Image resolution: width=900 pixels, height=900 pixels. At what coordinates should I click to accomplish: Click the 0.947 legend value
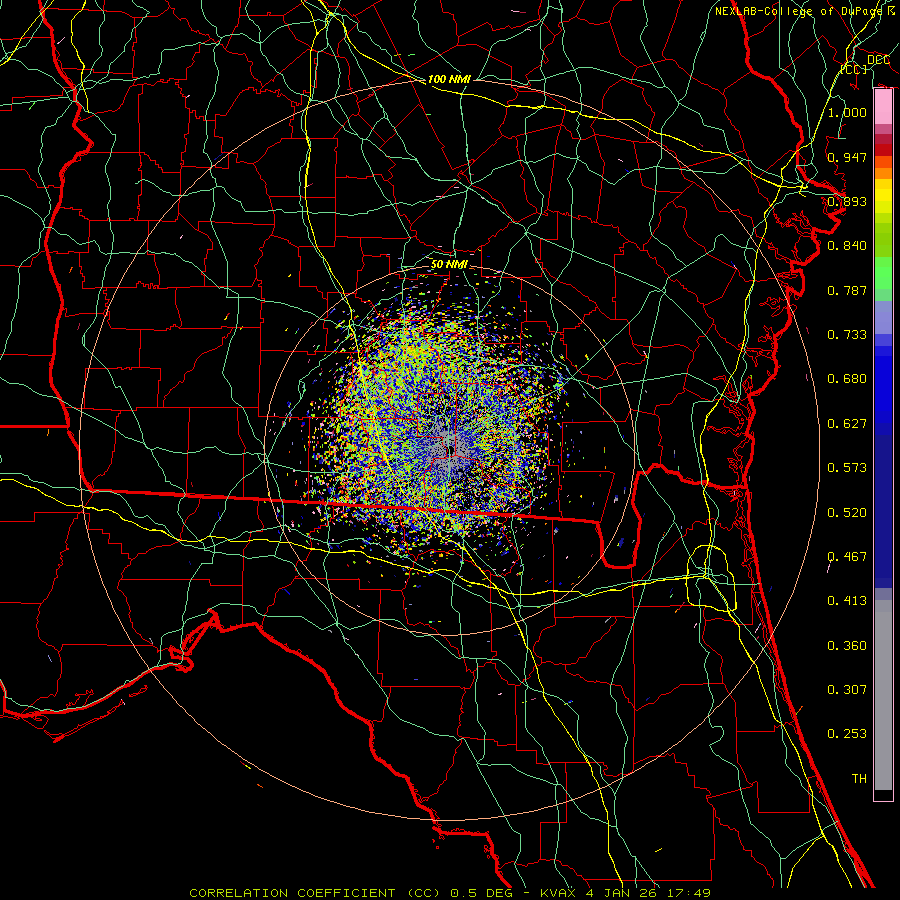[x=847, y=157]
